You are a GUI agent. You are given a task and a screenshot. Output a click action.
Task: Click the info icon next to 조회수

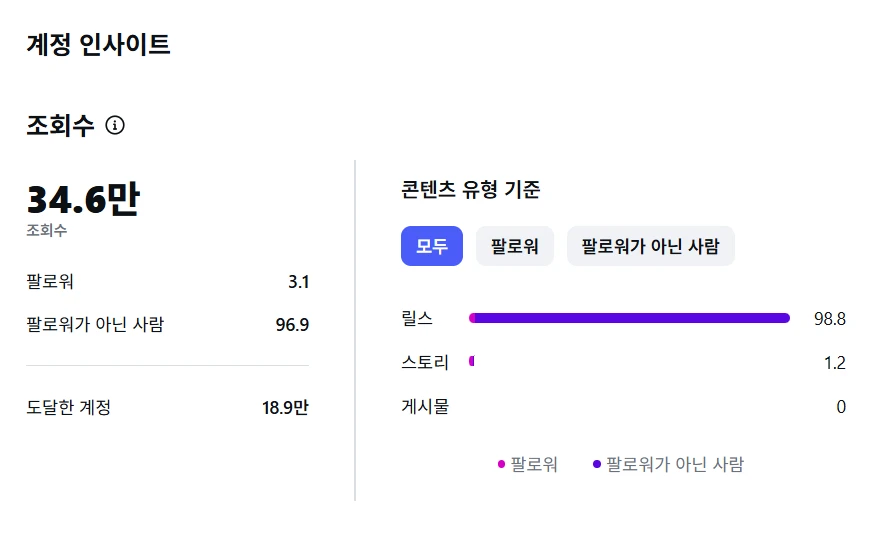tap(115, 126)
